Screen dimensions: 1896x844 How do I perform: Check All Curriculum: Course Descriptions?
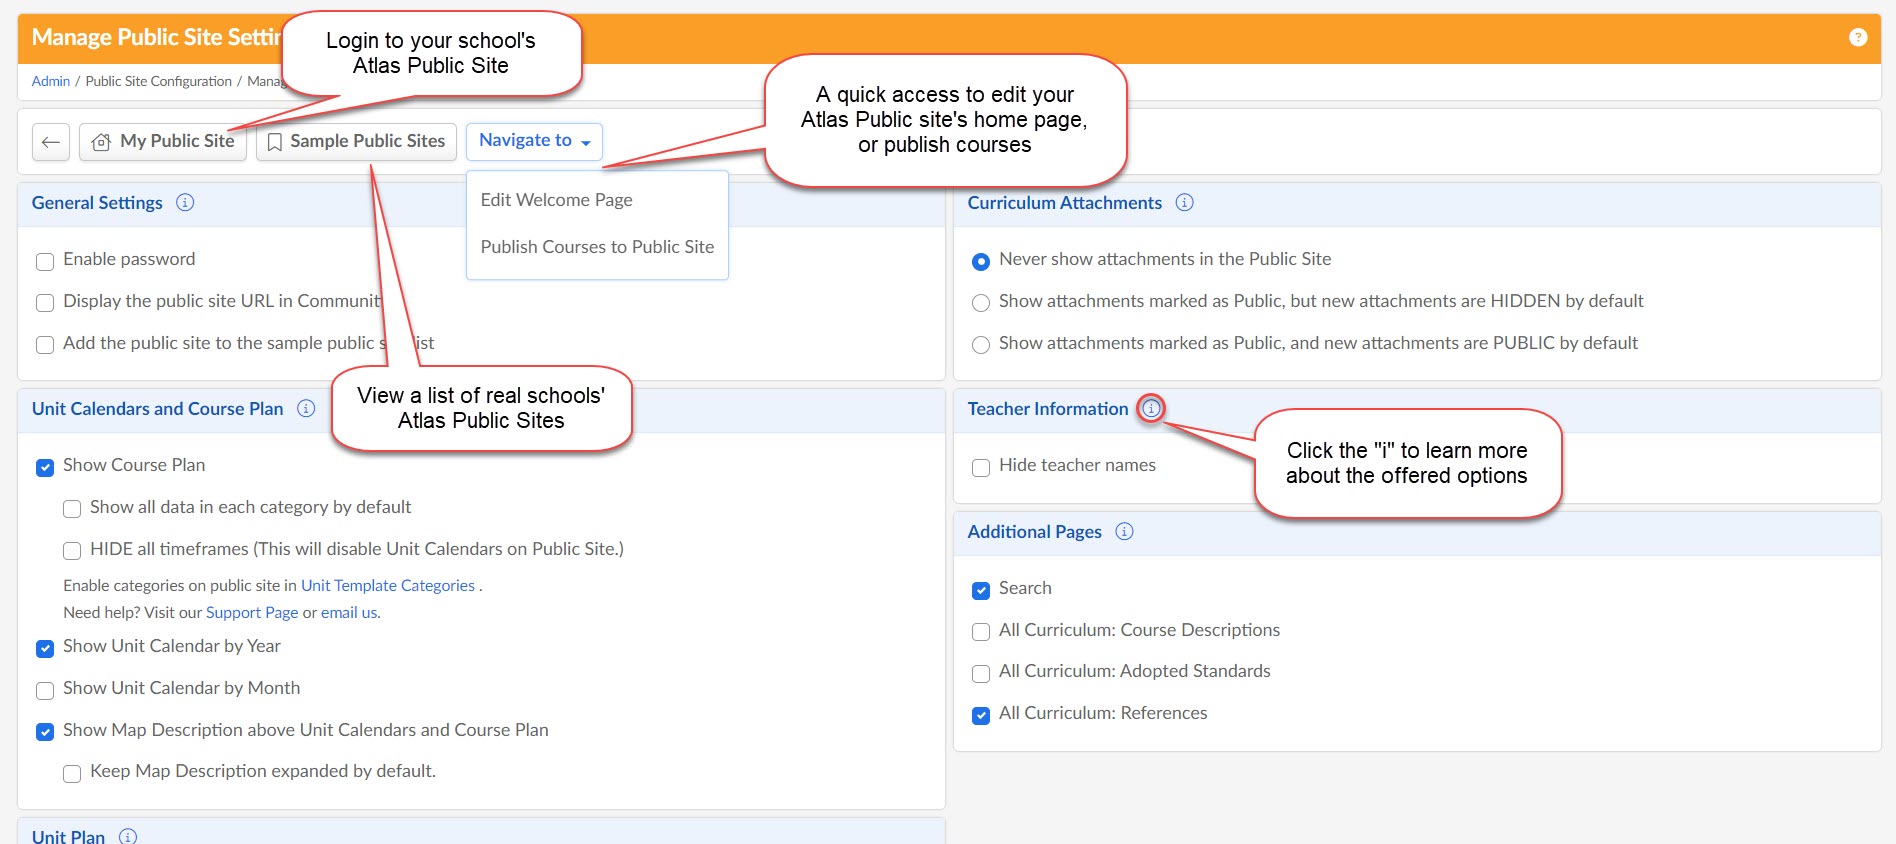point(981,632)
